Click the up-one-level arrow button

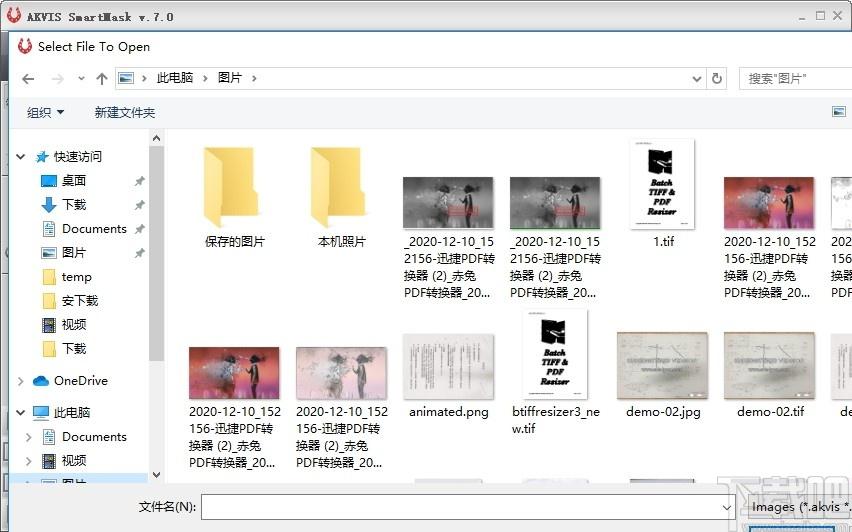102,79
